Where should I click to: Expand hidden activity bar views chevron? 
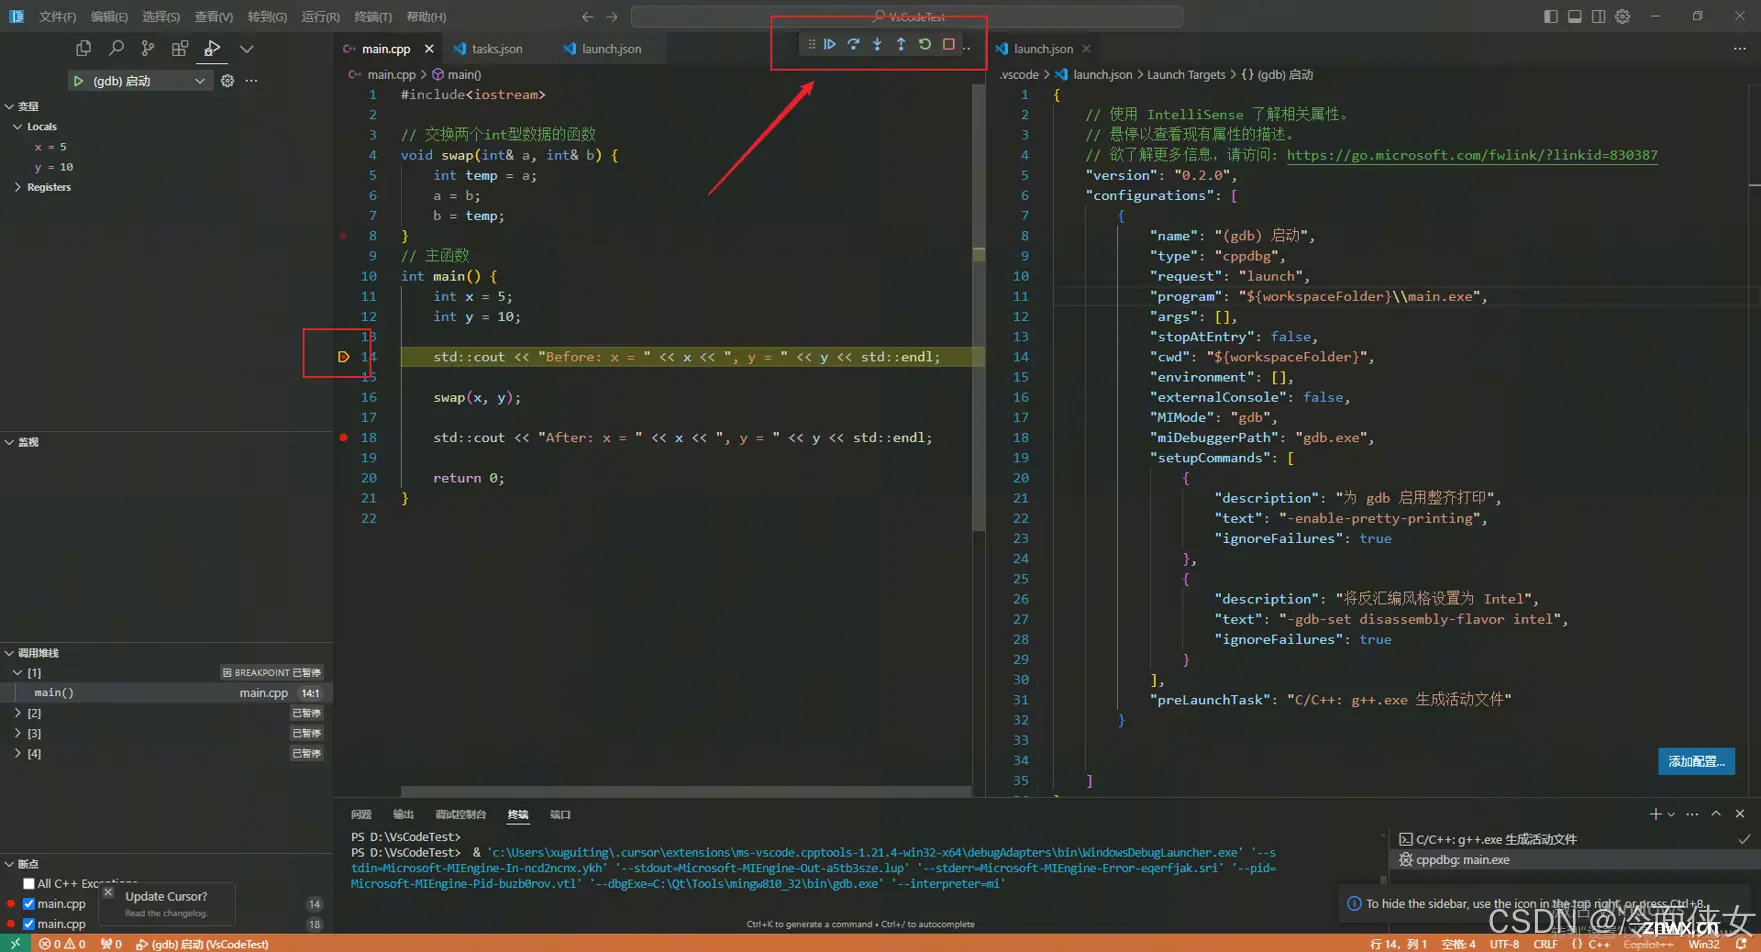[246, 48]
